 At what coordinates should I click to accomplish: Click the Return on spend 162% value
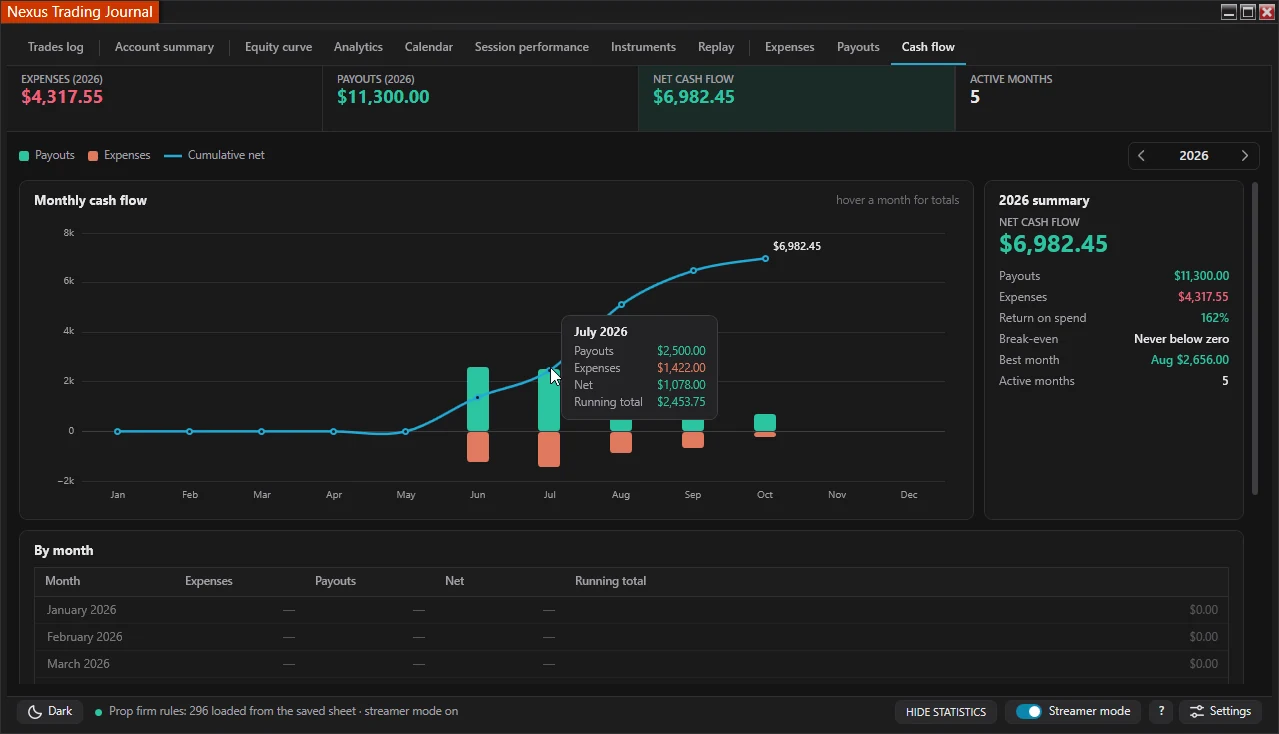pos(1215,318)
